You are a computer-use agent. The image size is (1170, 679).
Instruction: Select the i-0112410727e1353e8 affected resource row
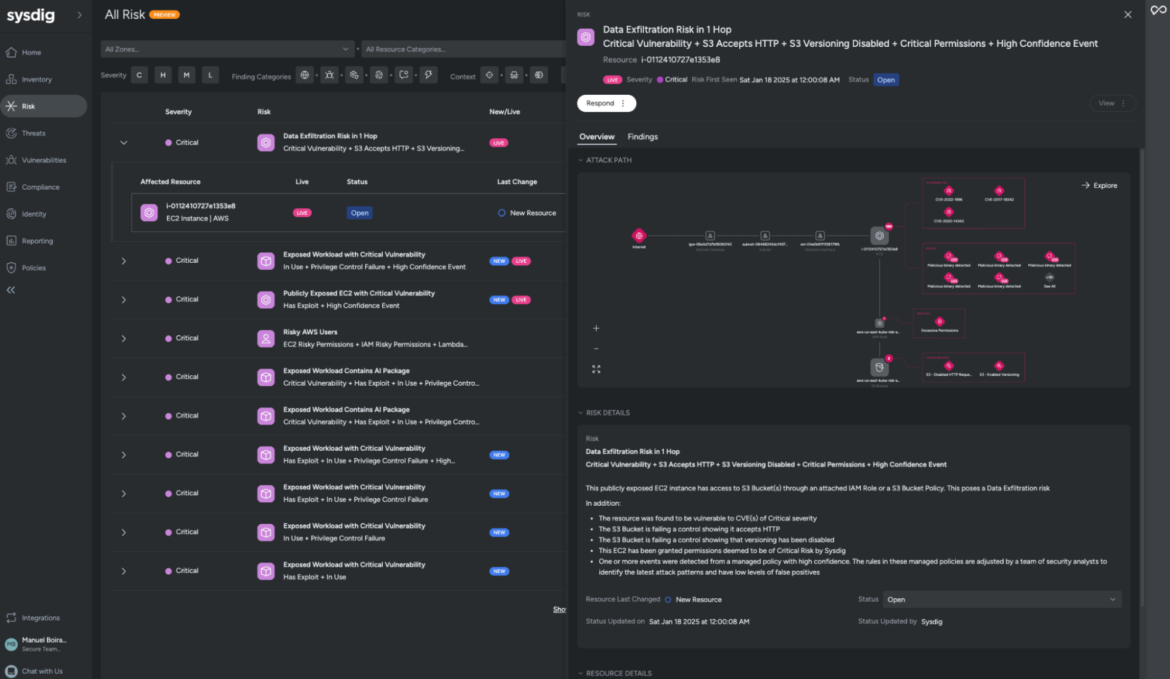(x=348, y=213)
